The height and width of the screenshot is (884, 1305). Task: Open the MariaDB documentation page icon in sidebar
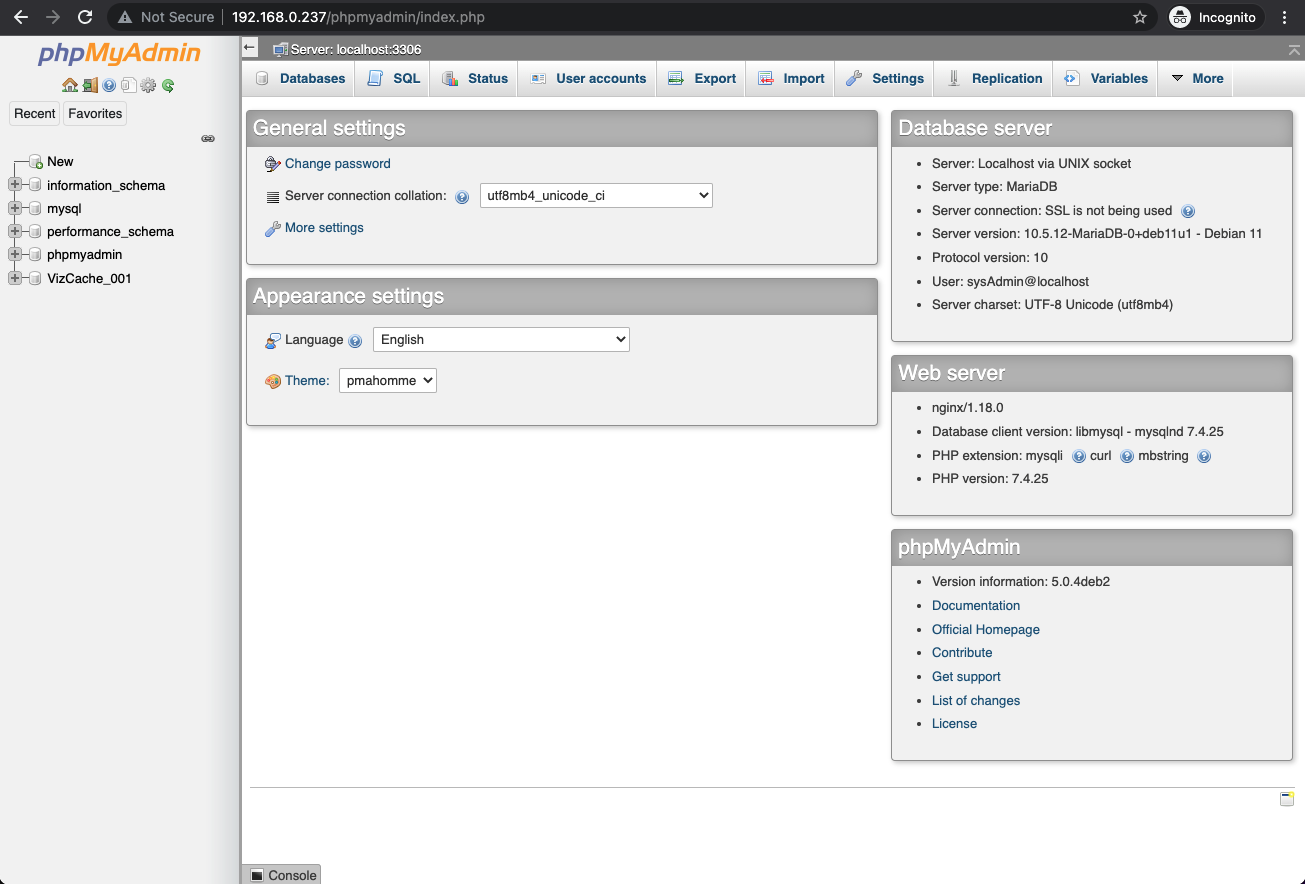[x=128, y=86]
